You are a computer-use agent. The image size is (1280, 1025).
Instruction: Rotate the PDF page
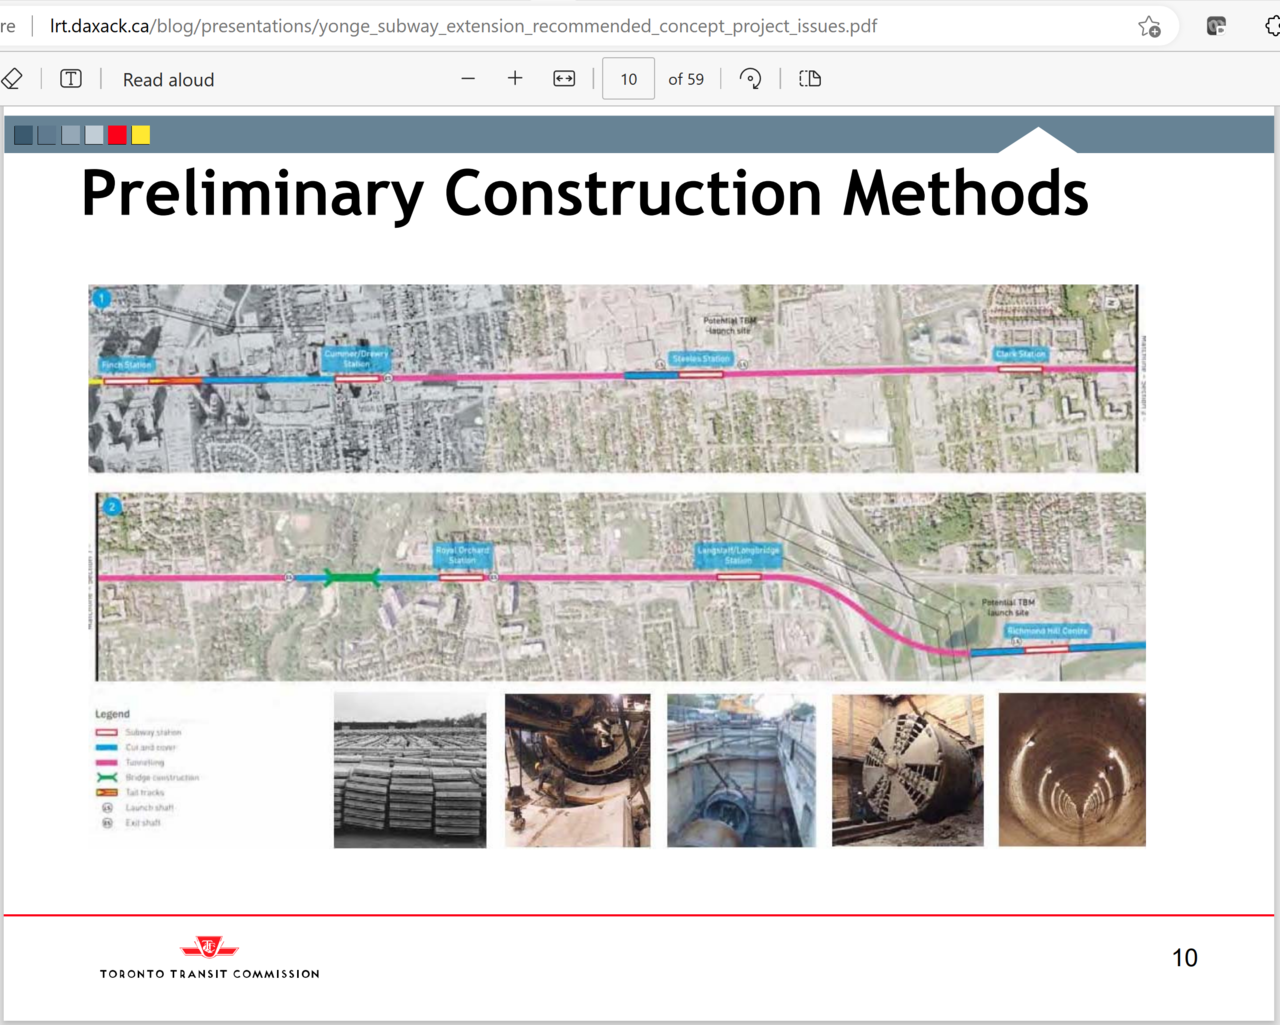point(750,79)
